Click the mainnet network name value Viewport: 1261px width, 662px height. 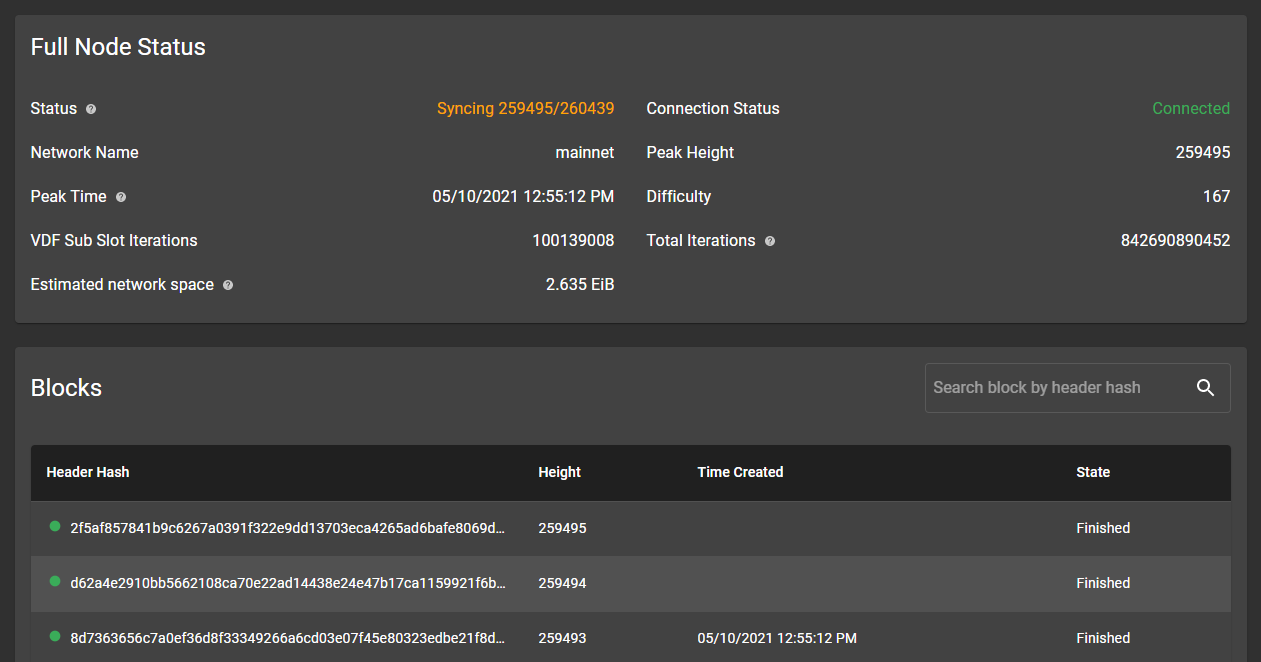[x=585, y=153]
